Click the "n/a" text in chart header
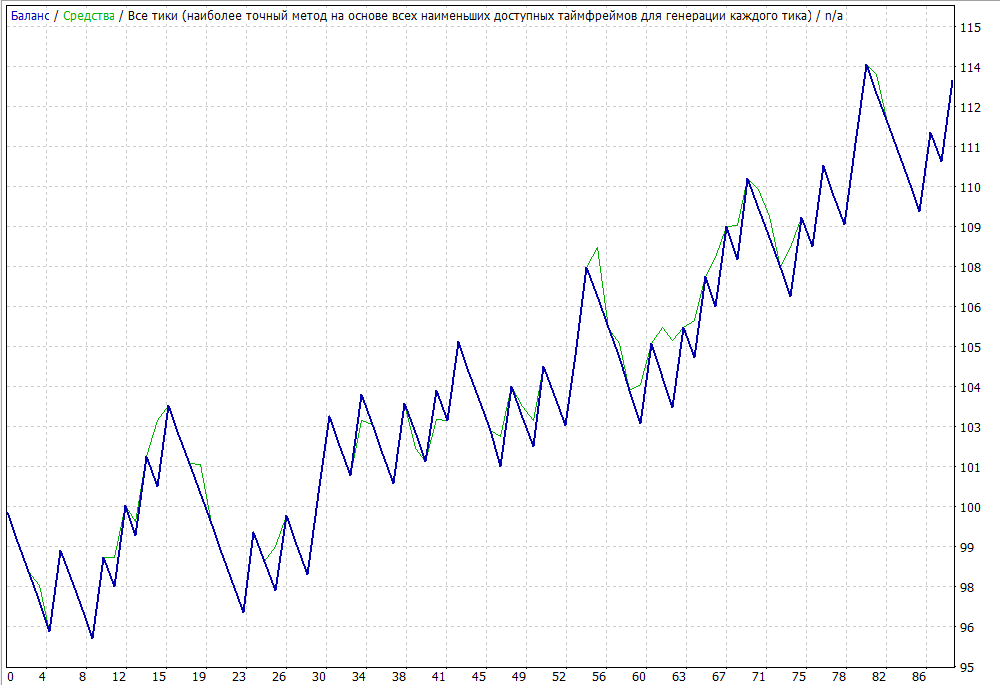This screenshot has height=685, width=1000. click(834, 16)
